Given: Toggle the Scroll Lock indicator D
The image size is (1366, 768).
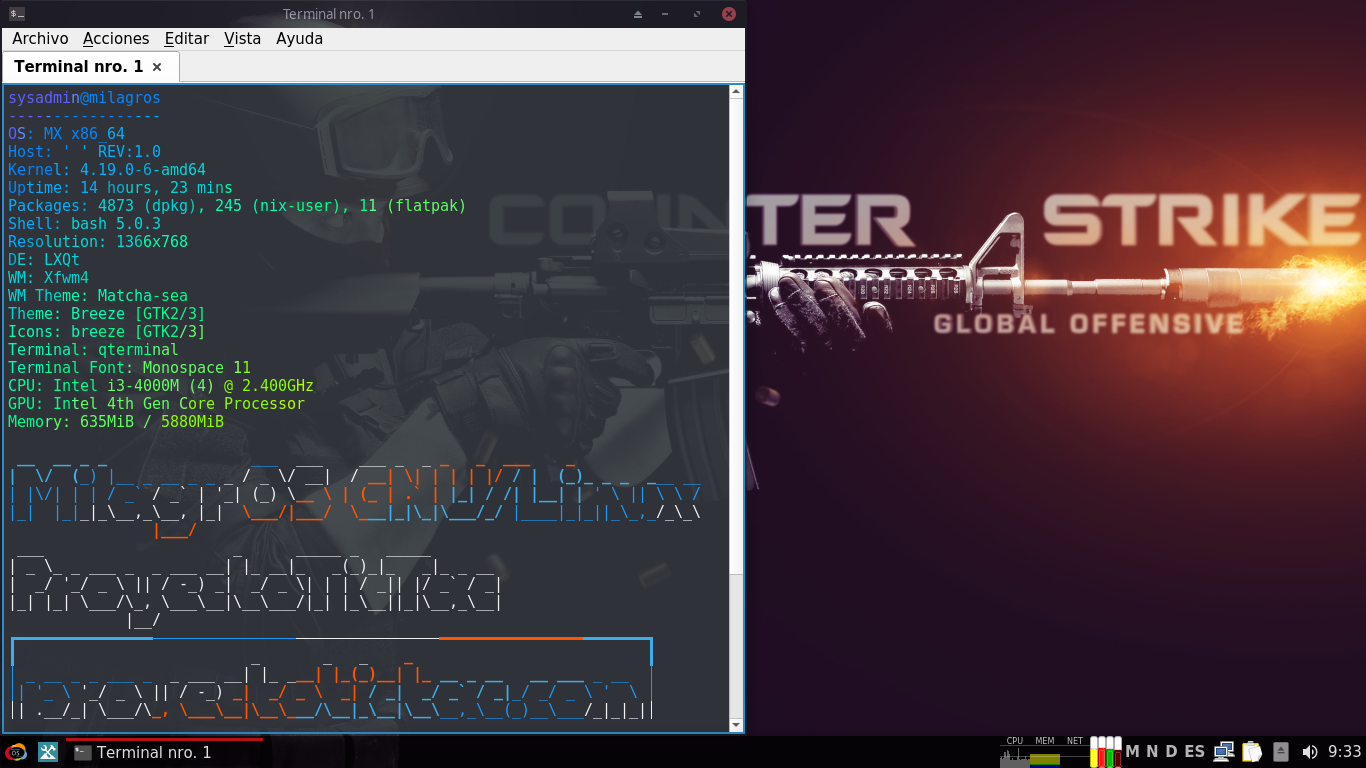Looking at the screenshot, I should click(1171, 752).
